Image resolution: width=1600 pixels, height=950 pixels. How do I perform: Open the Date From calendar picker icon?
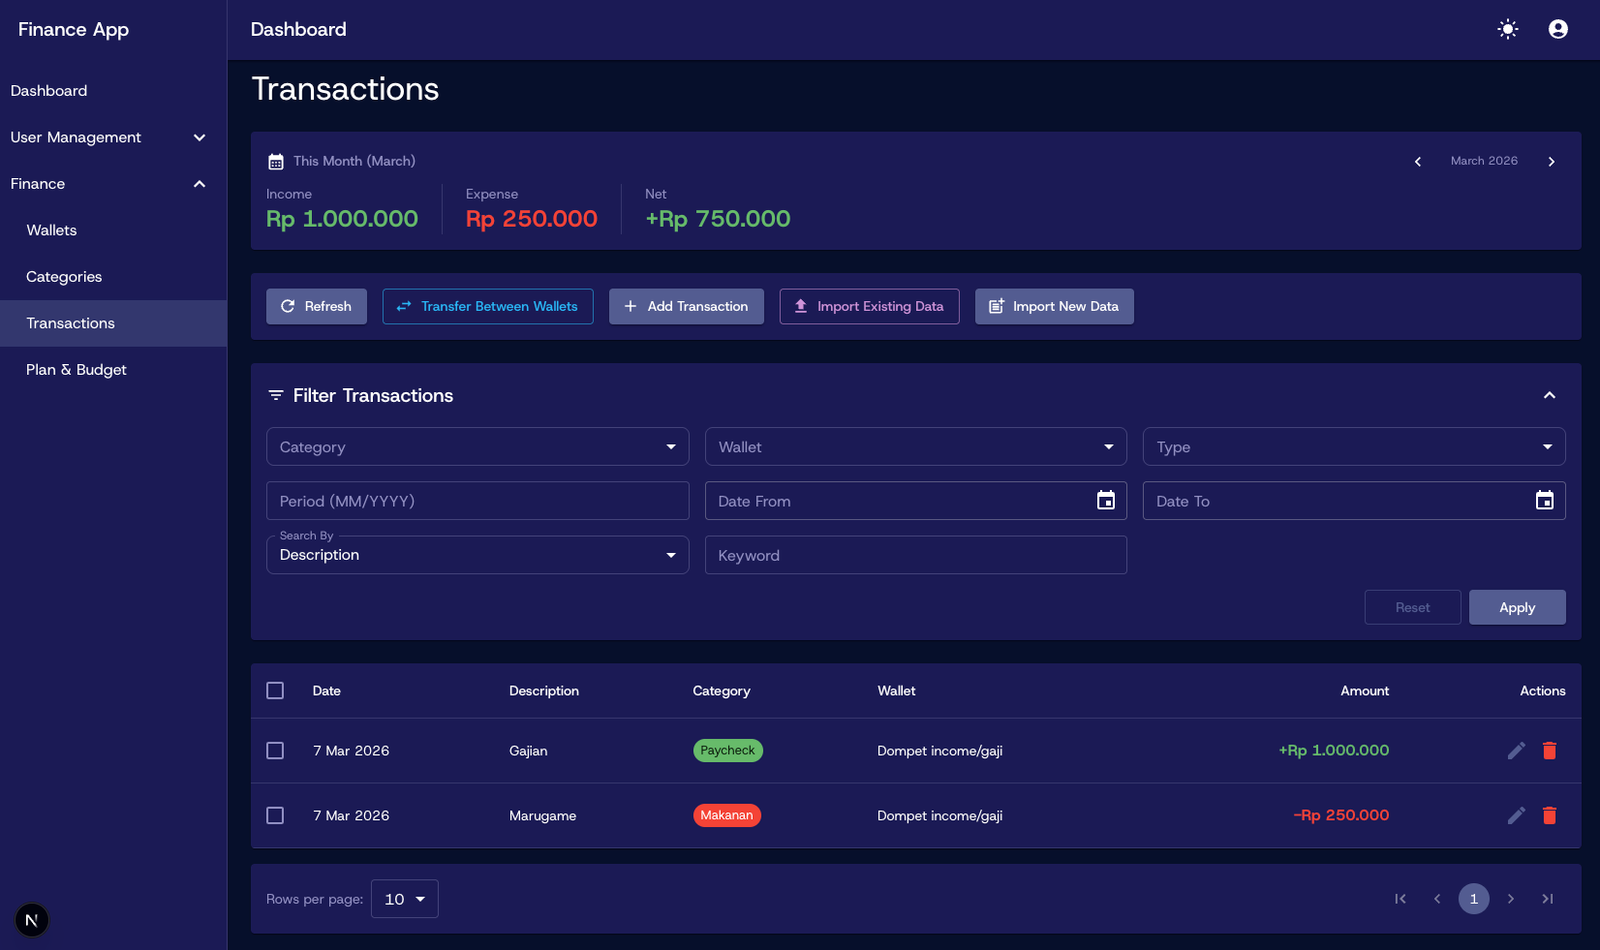(1105, 501)
